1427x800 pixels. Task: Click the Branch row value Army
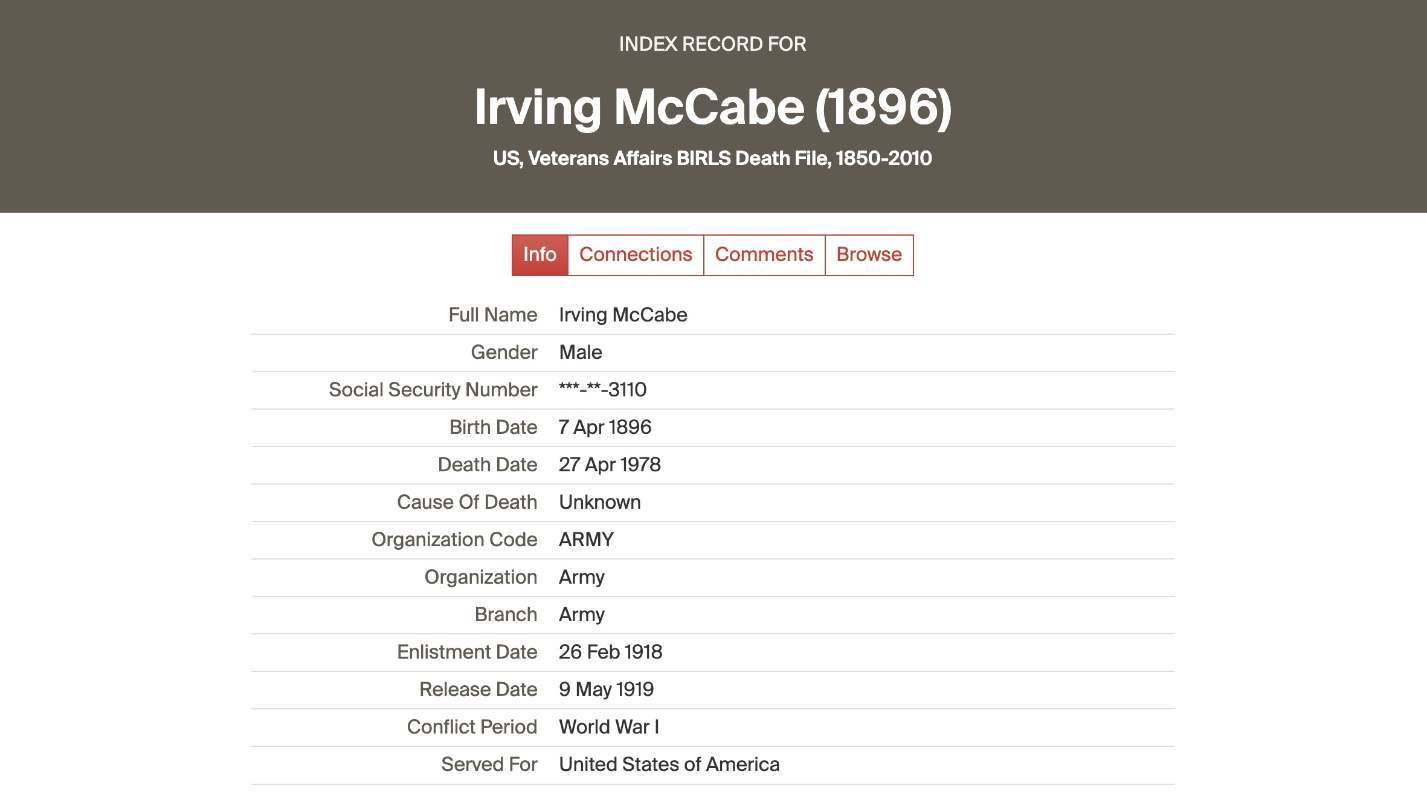[582, 615]
